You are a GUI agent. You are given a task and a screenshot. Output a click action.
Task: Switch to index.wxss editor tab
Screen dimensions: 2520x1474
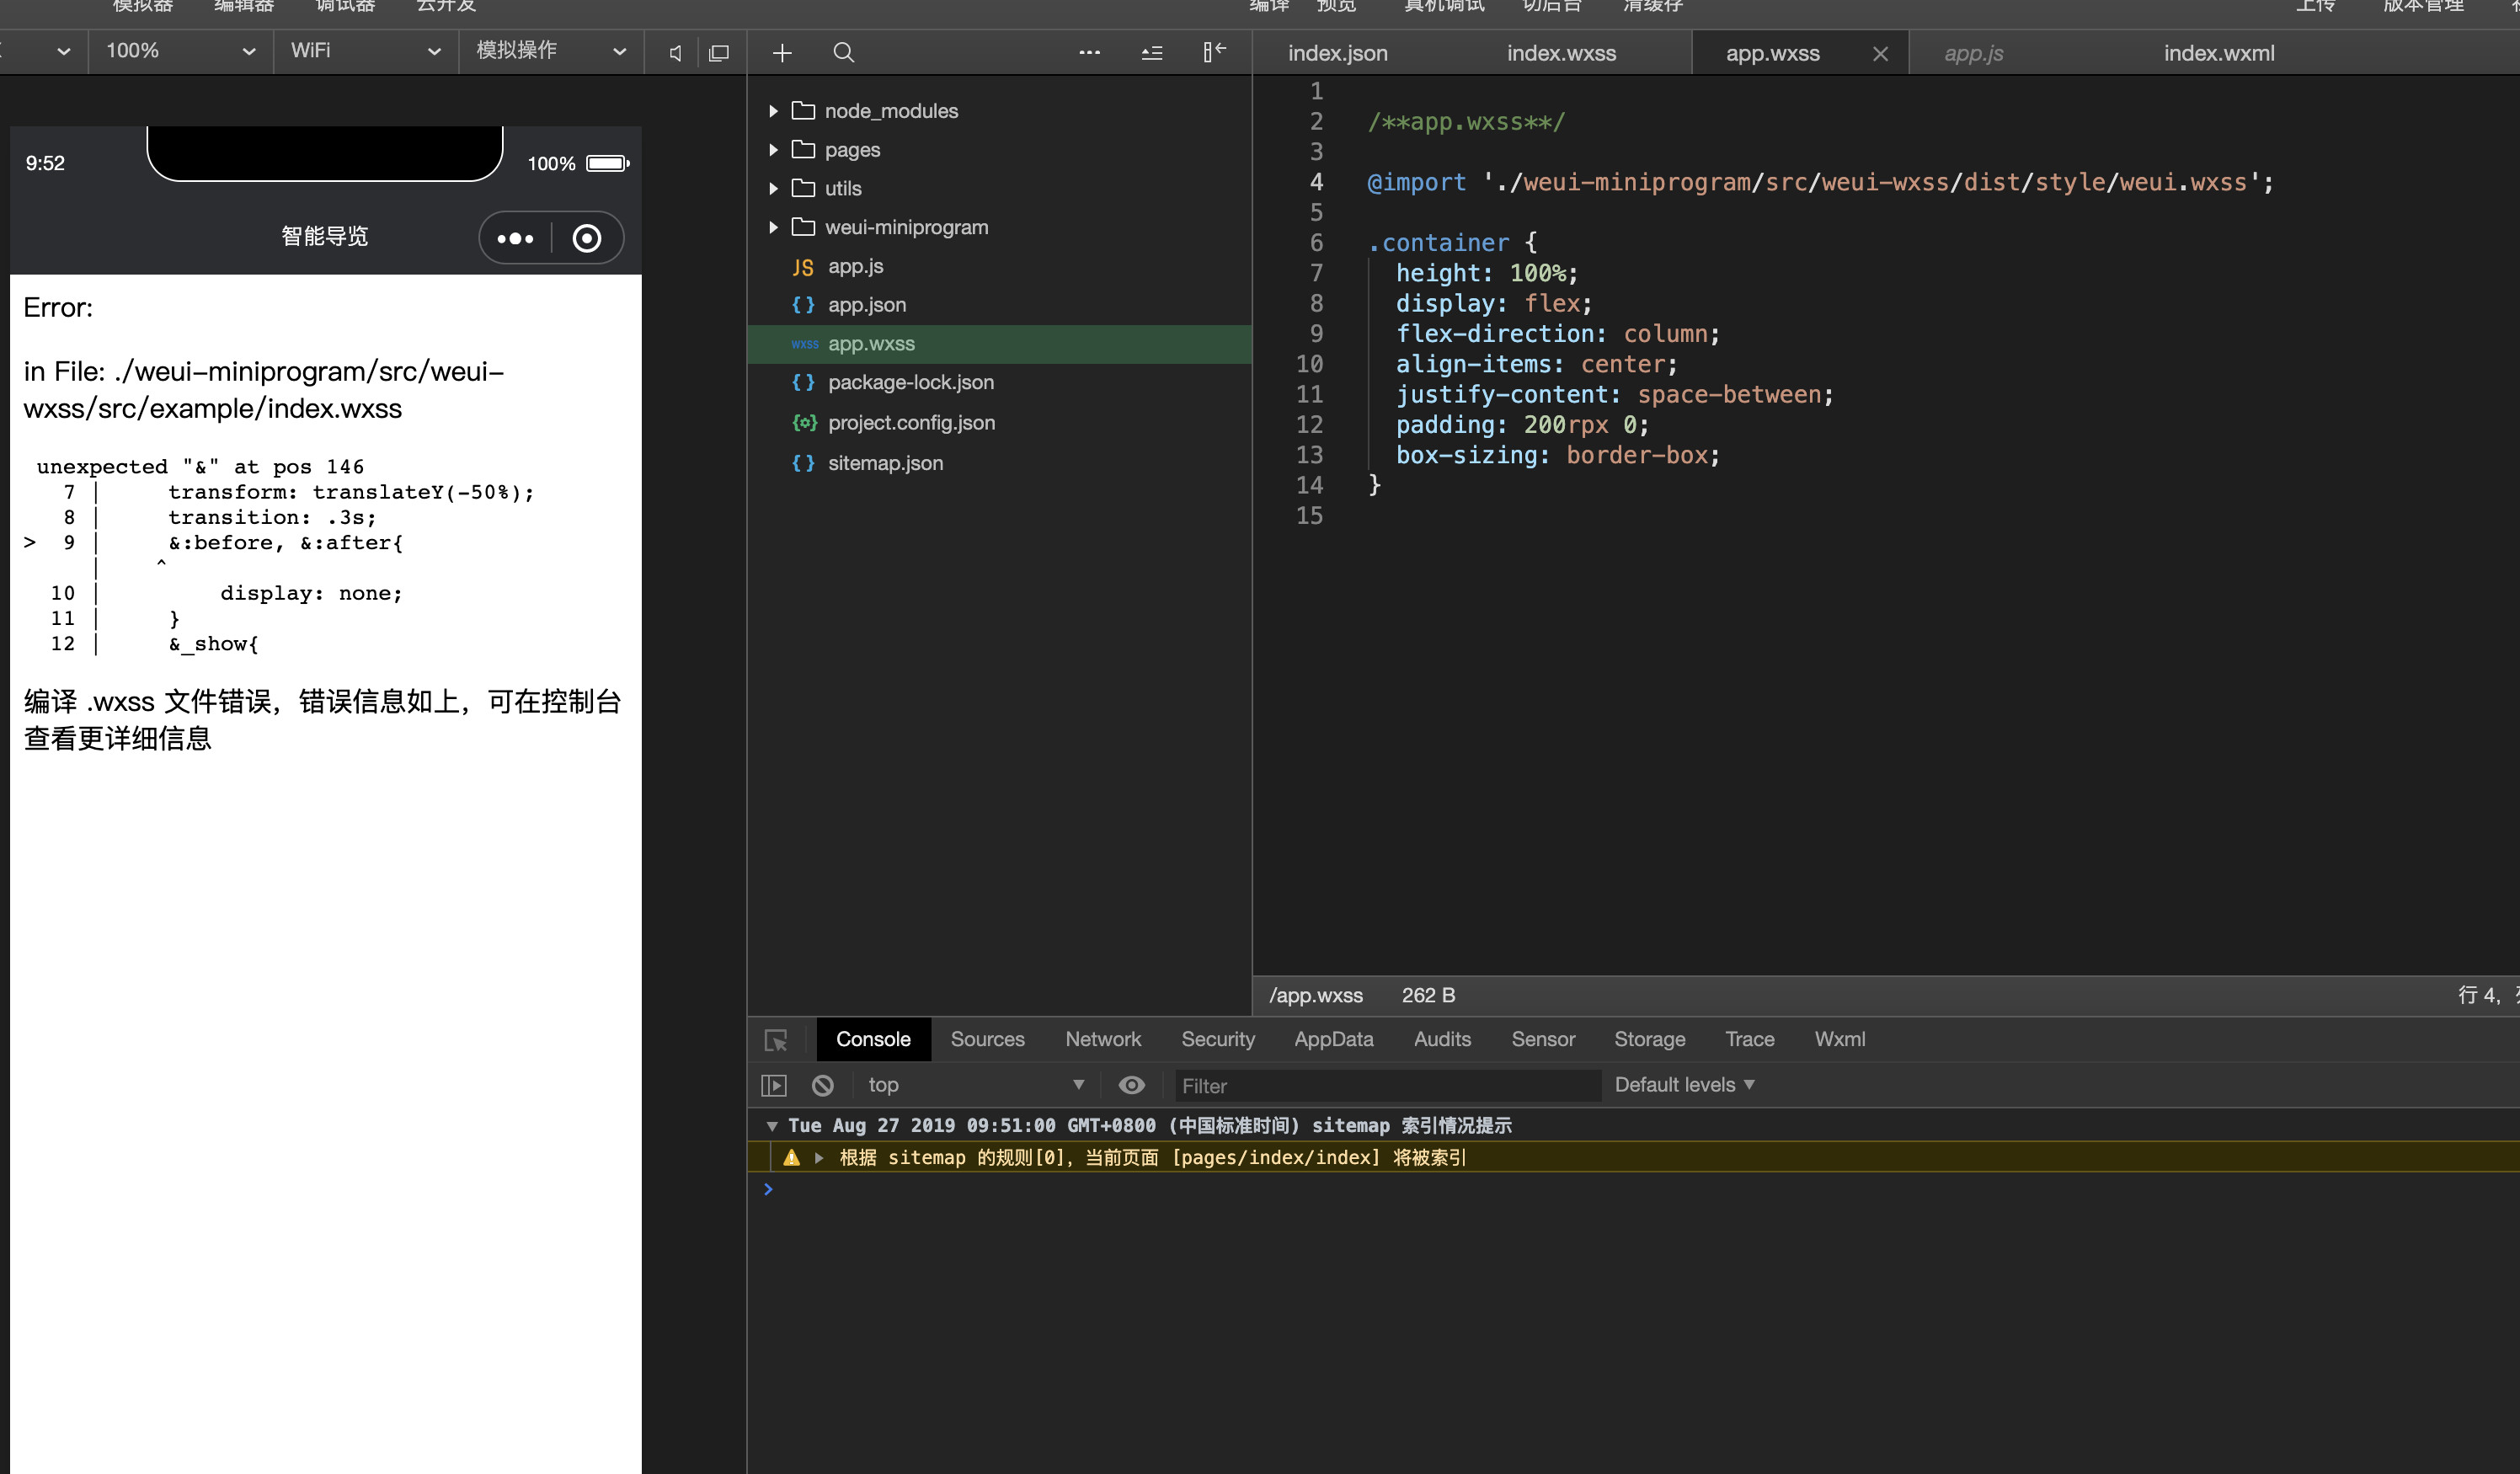coord(1561,53)
